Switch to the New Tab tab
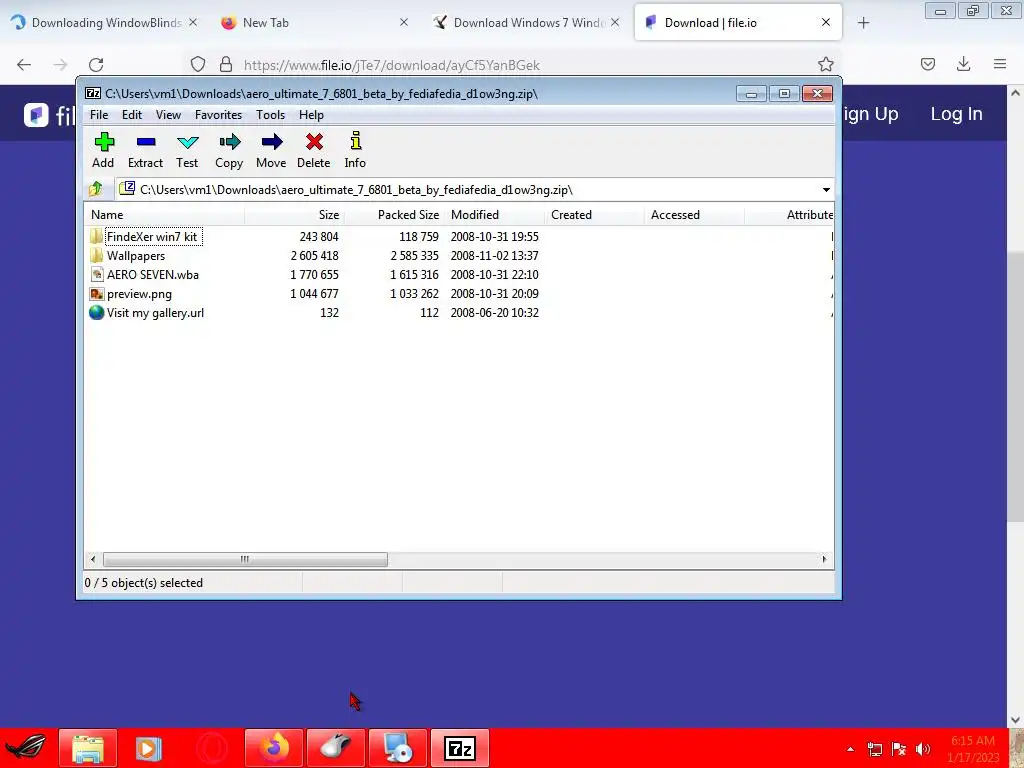The width and height of the screenshot is (1024, 768). tap(313, 22)
